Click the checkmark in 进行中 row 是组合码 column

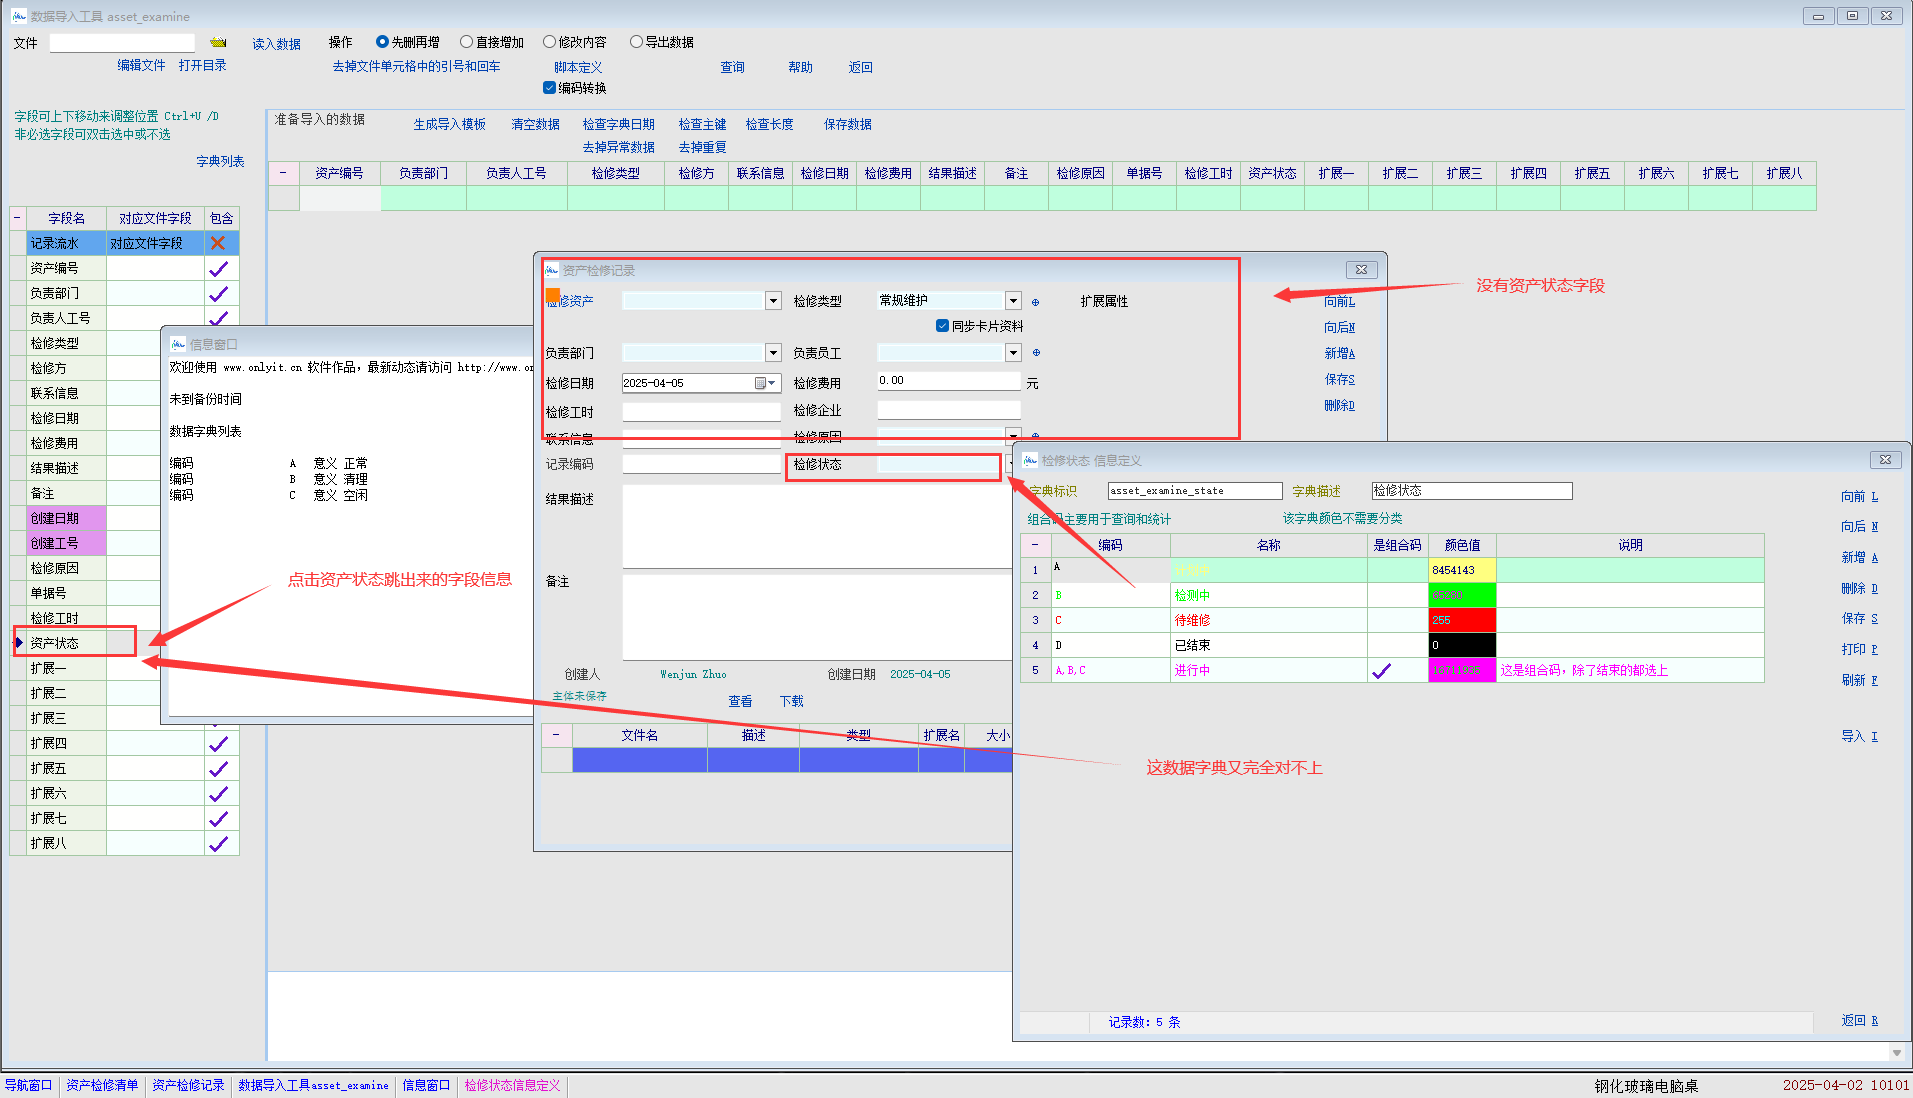coord(1381,671)
